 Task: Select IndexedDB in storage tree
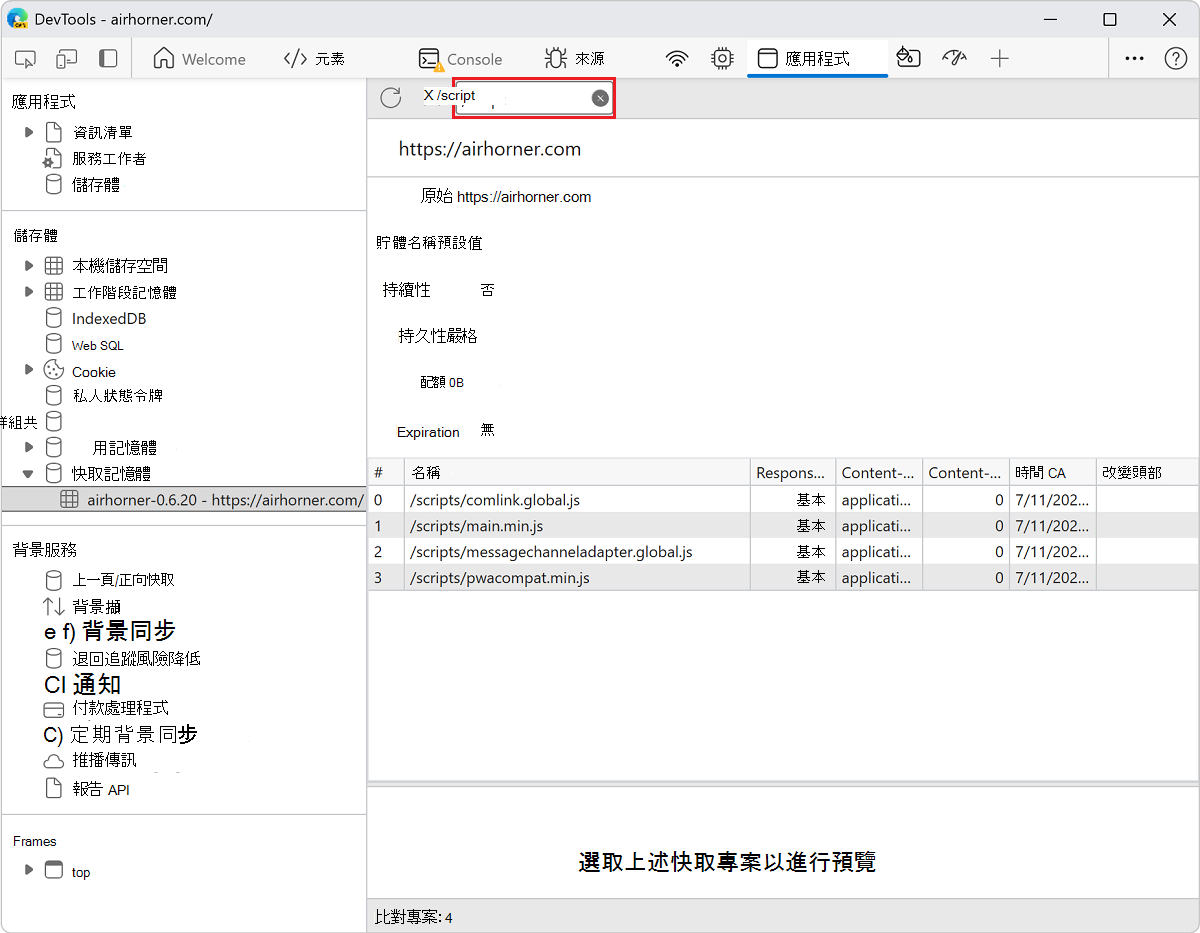point(109,319)
